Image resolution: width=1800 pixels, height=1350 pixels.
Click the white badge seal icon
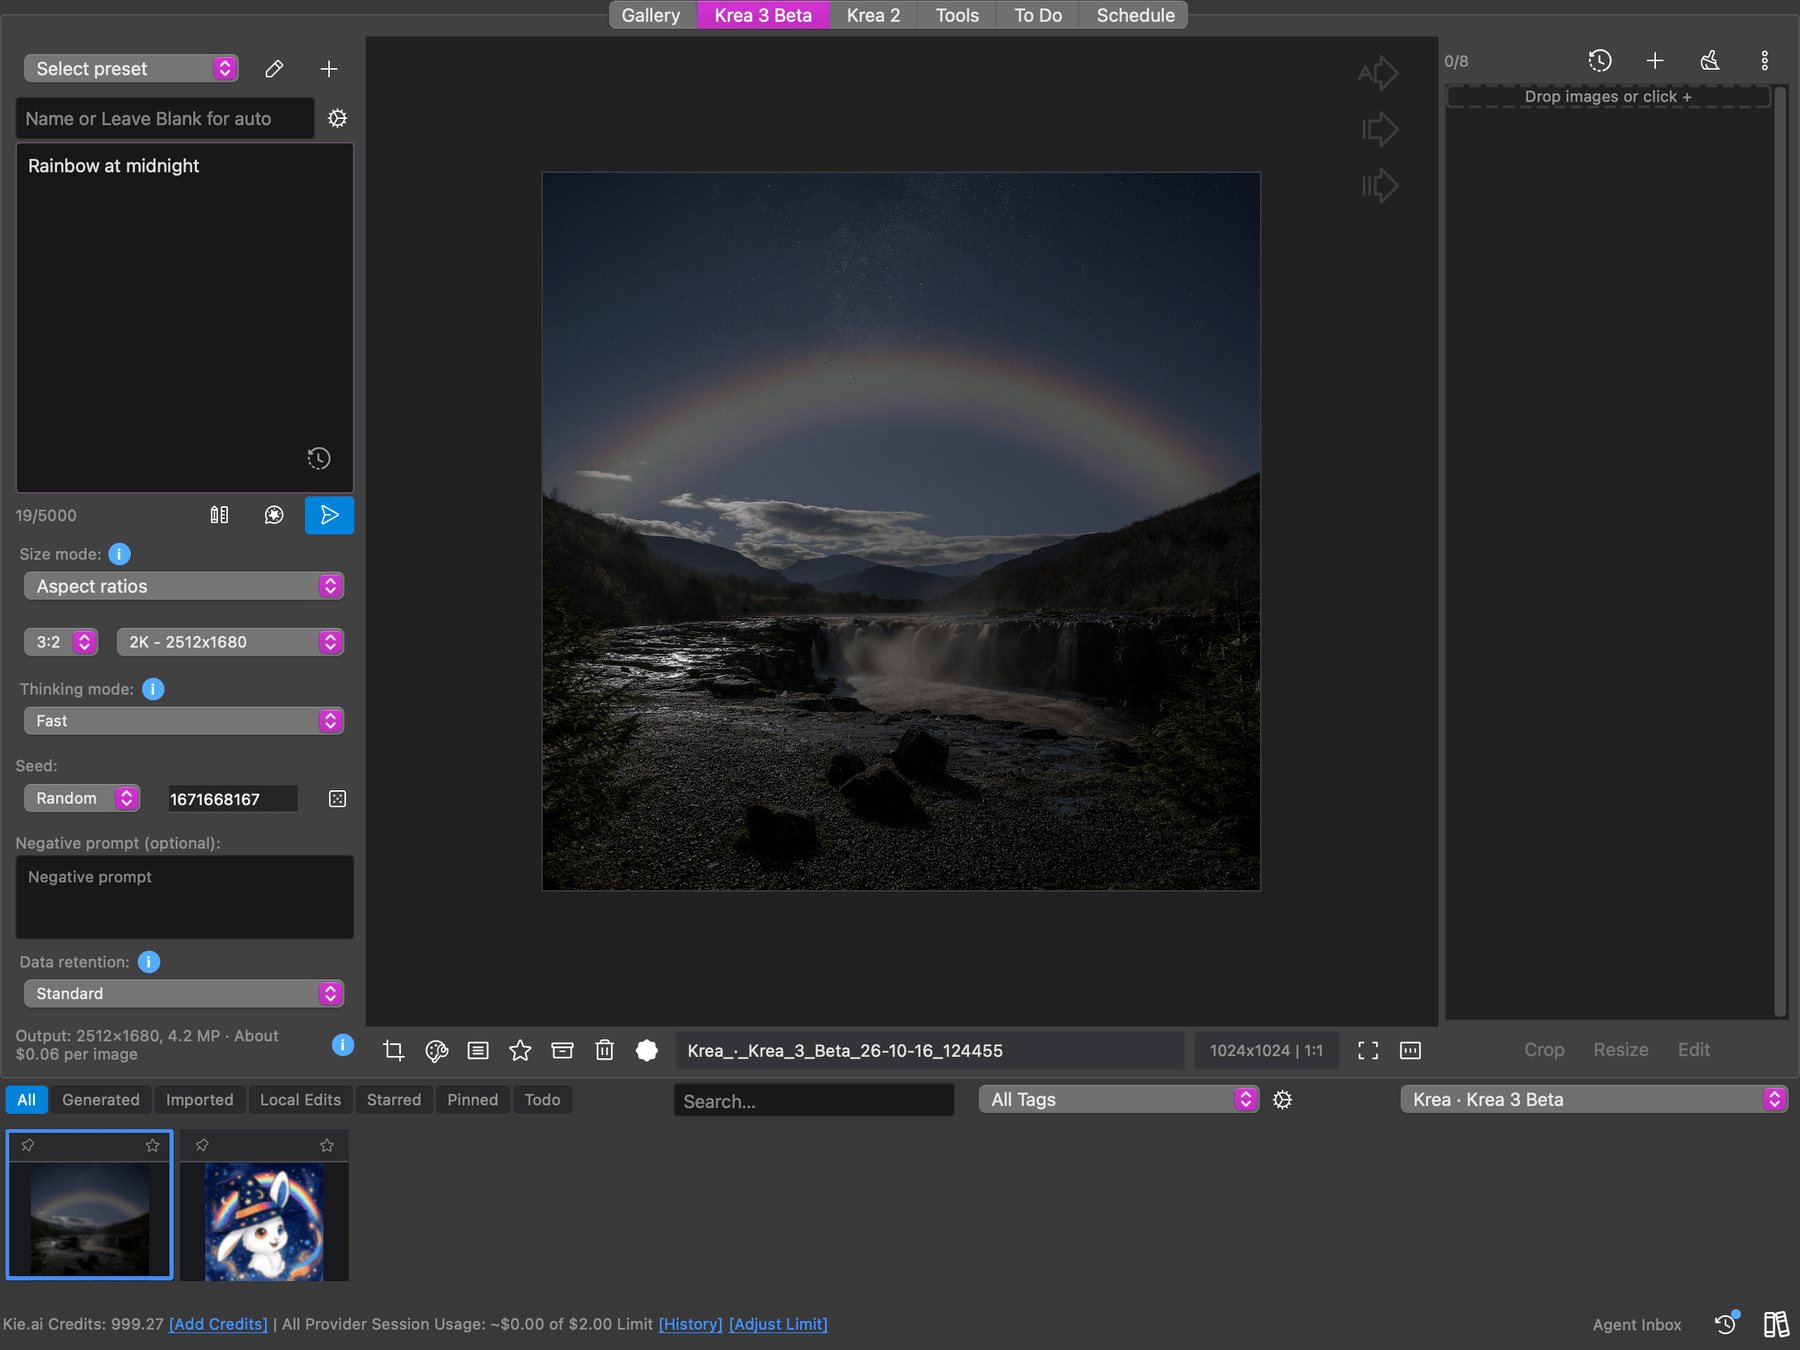coord(647,1050)
